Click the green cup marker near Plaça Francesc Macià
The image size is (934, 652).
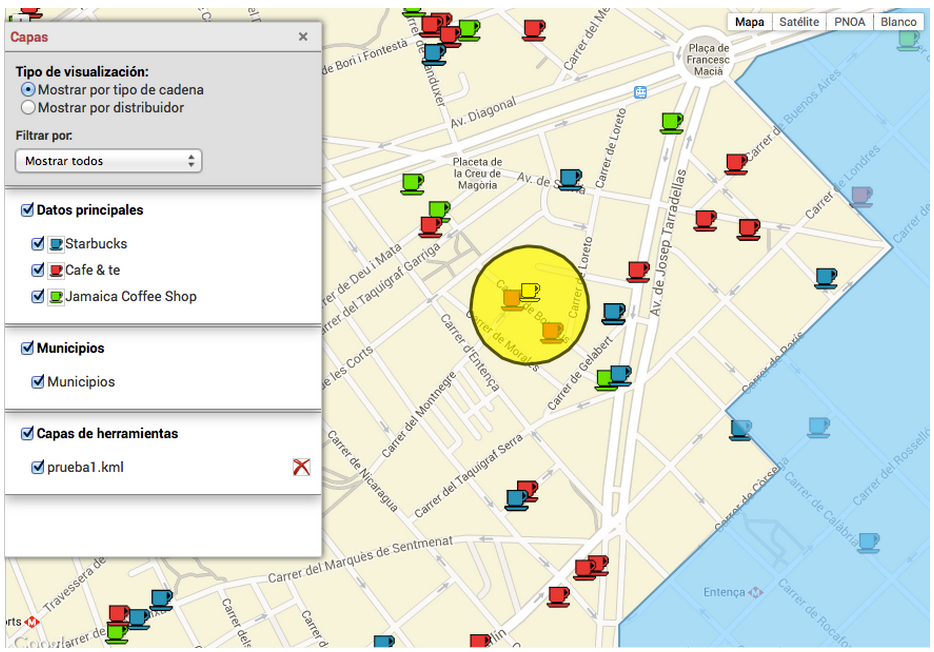point(671,123)
